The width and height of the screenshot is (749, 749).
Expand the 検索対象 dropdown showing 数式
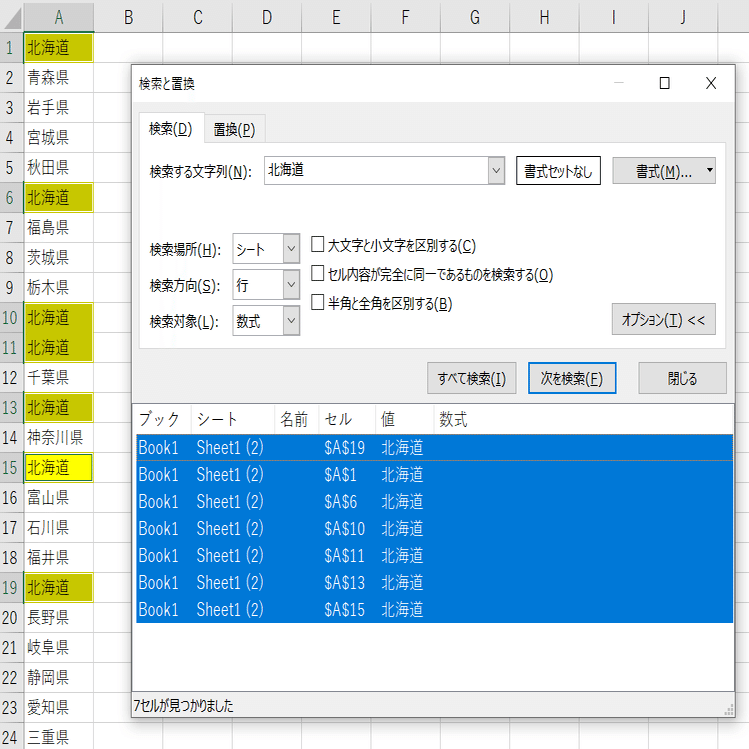[291, 321]
